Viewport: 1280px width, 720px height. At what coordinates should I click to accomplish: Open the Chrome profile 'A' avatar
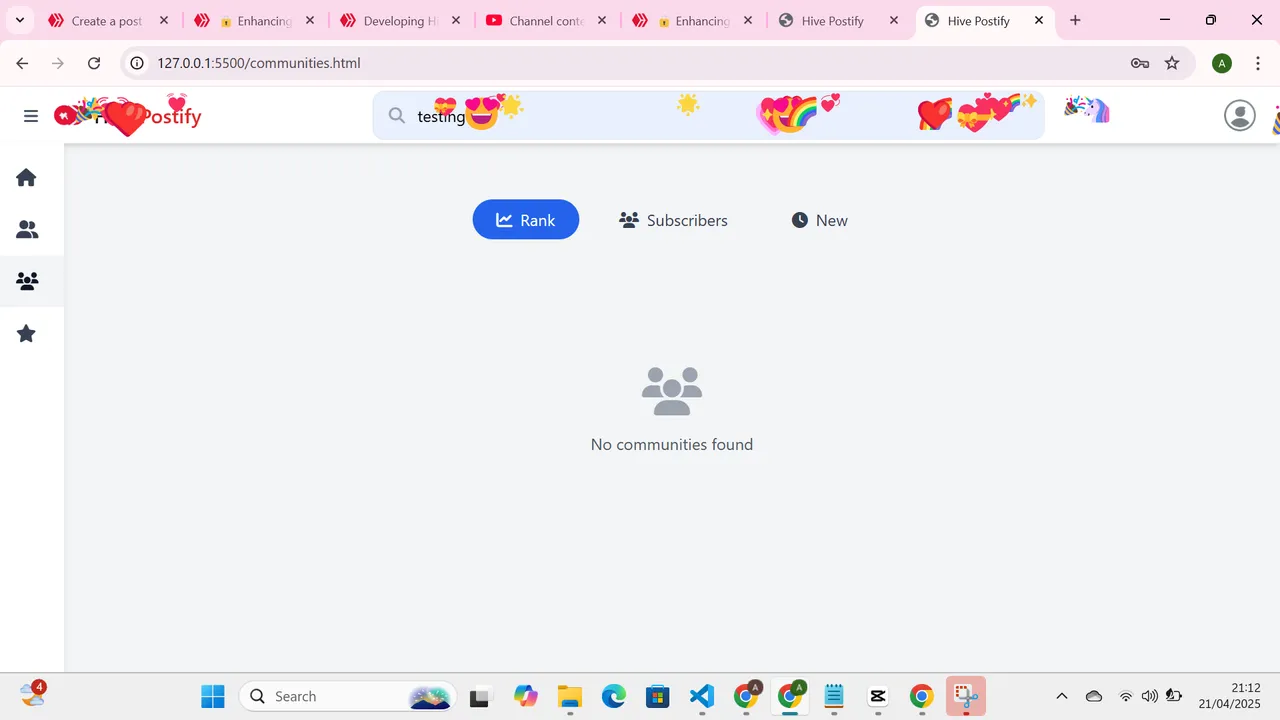(x=1222, y=63)
